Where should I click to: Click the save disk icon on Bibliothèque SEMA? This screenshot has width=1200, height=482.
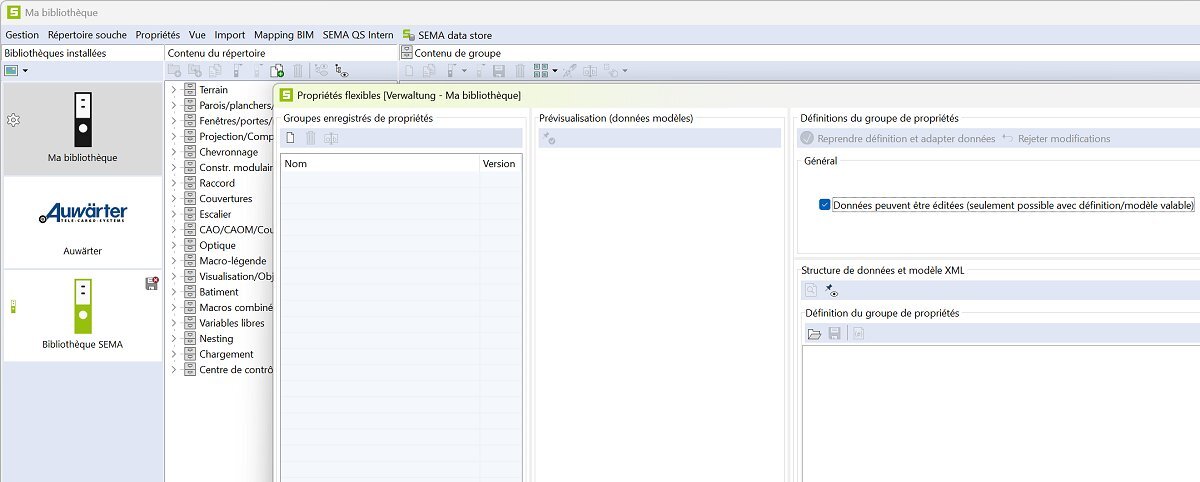(x=151, y=284)
